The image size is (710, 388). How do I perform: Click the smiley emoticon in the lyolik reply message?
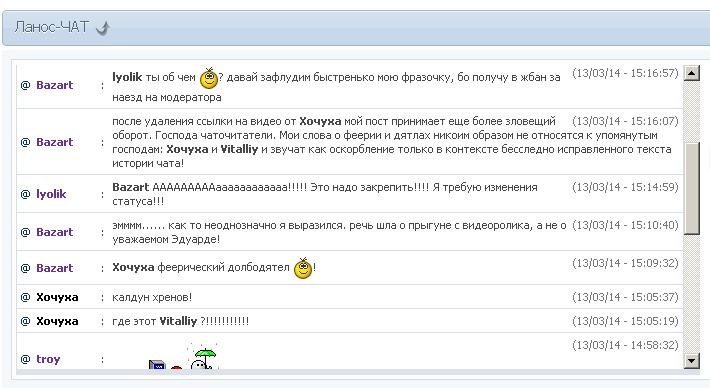coord(209,78)
